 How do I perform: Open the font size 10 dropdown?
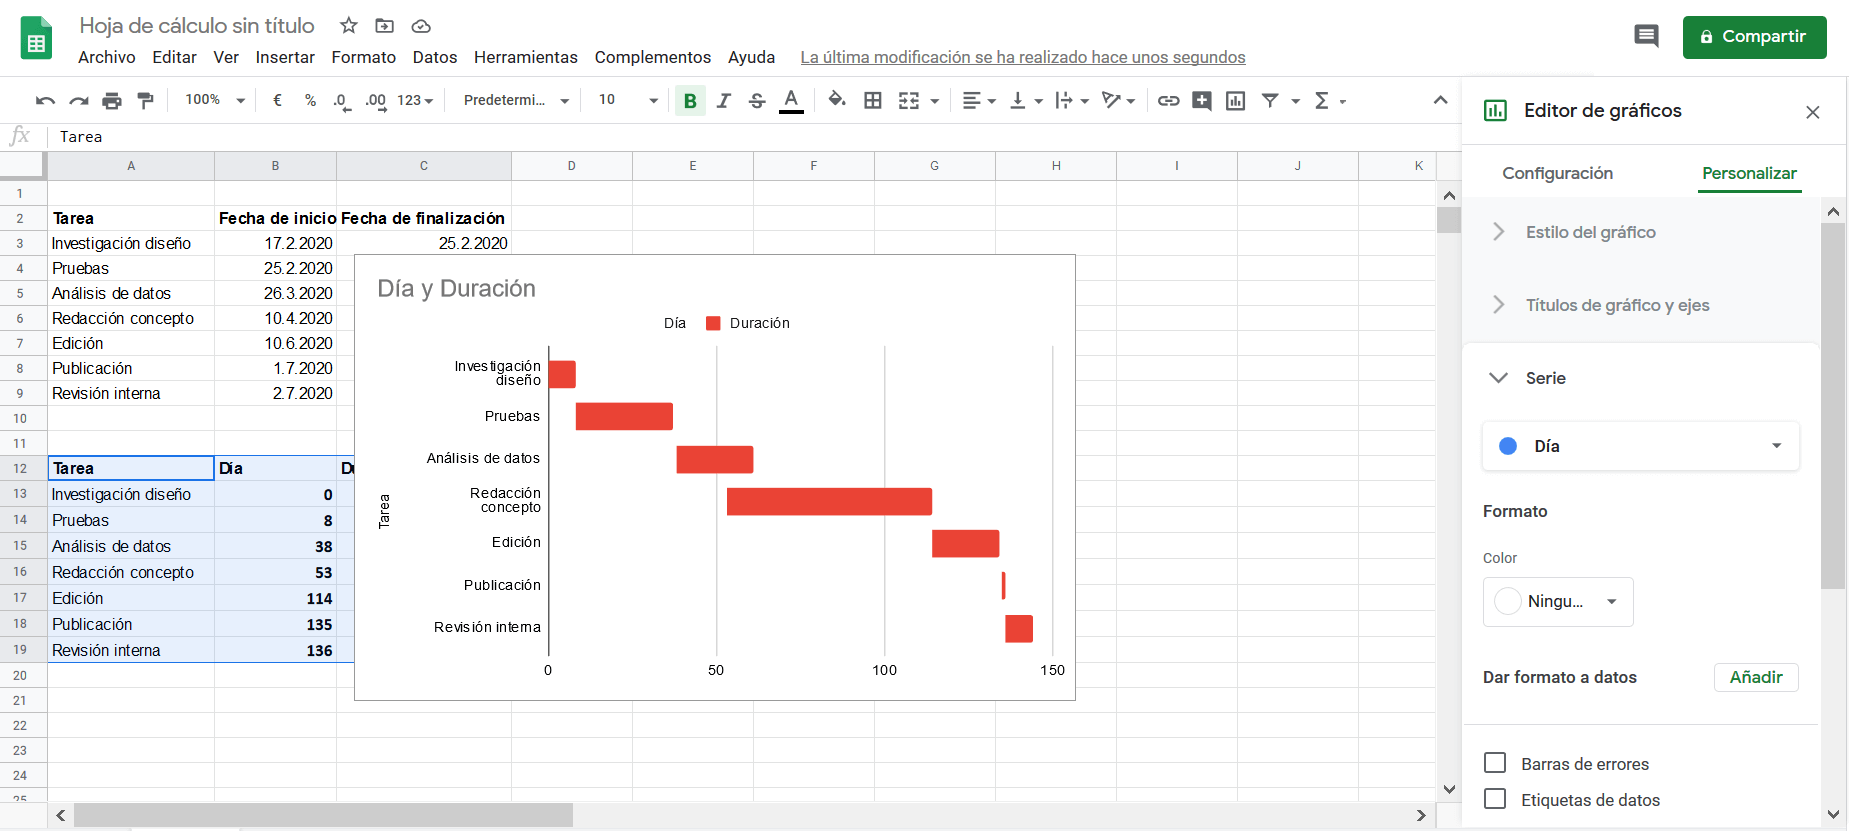click(628, 100)
